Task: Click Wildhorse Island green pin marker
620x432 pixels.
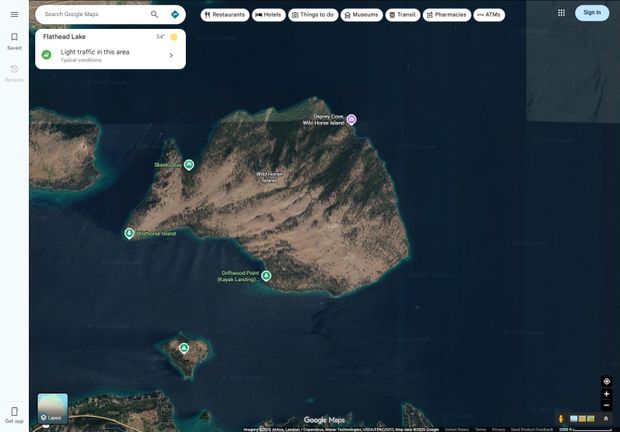Action: (129, 233)
